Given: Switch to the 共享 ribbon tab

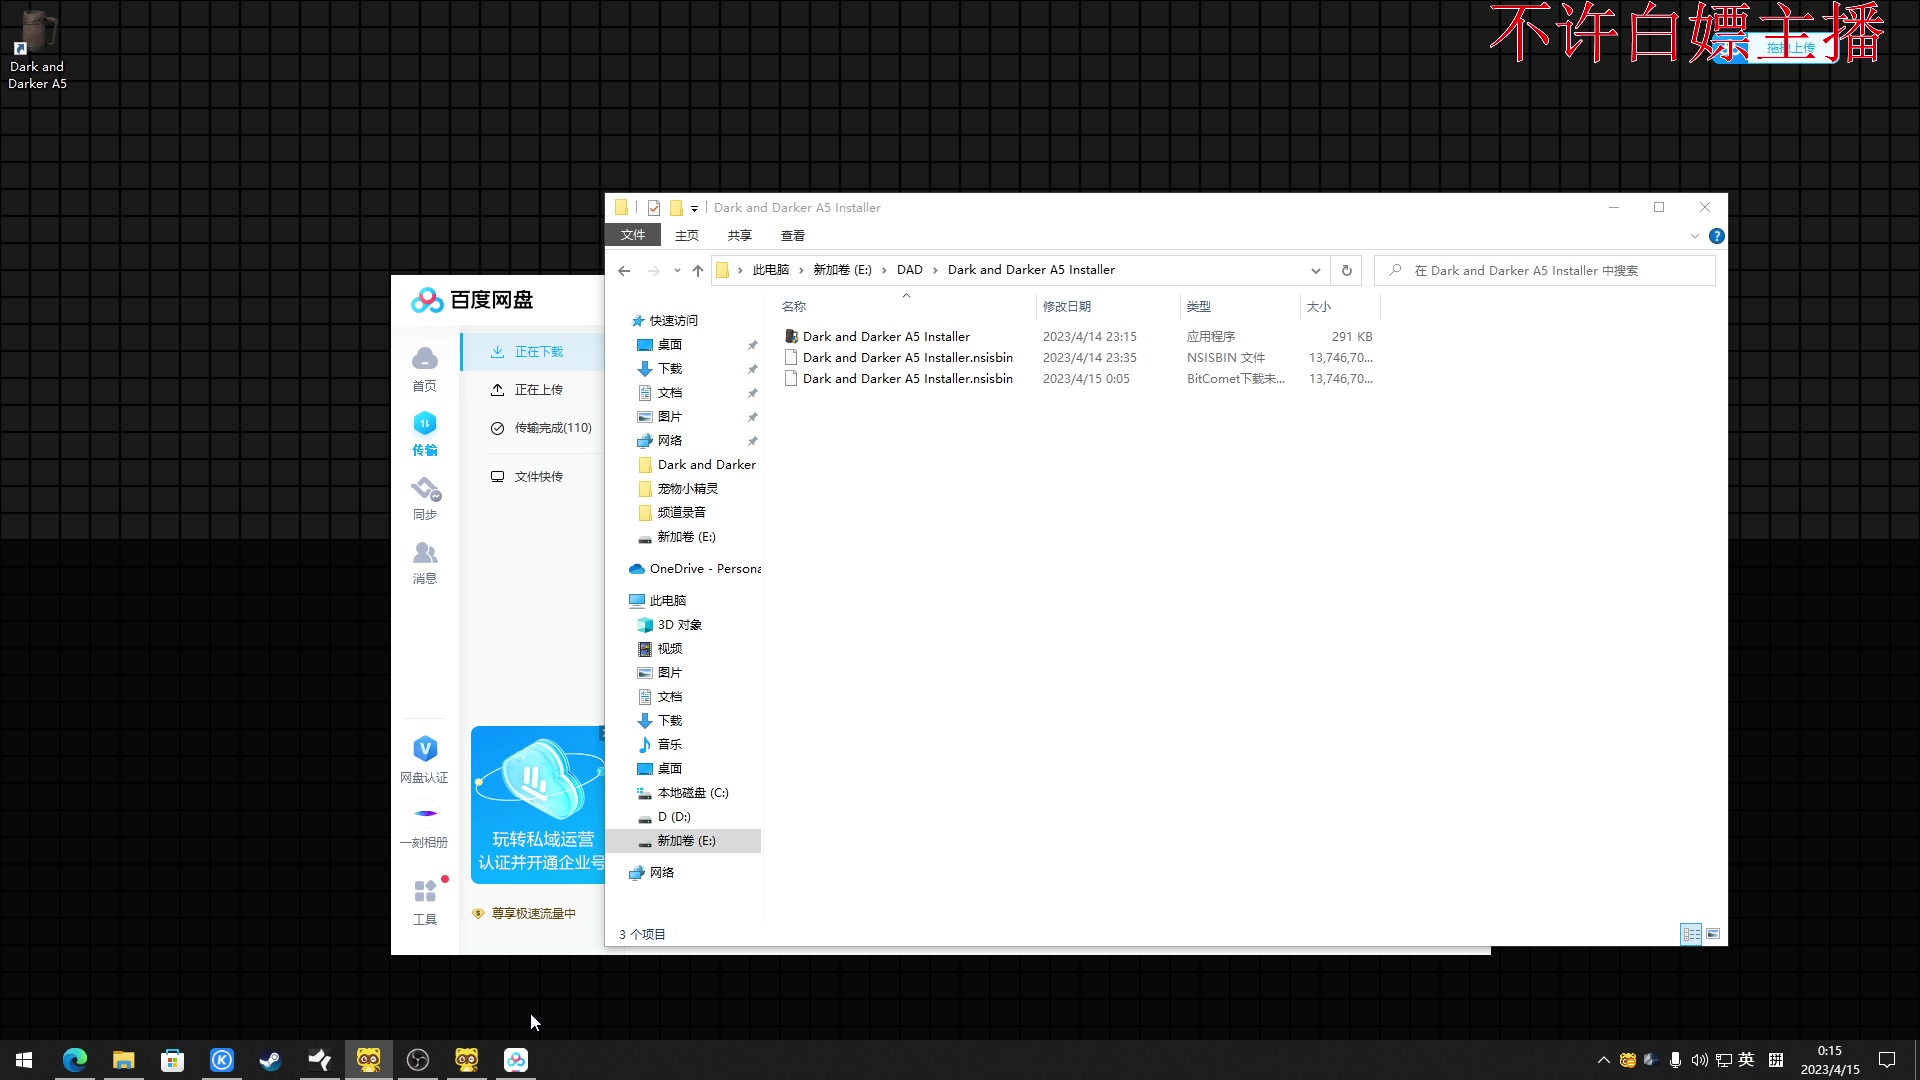Looking at the screenshot, I should coord(740,236).
